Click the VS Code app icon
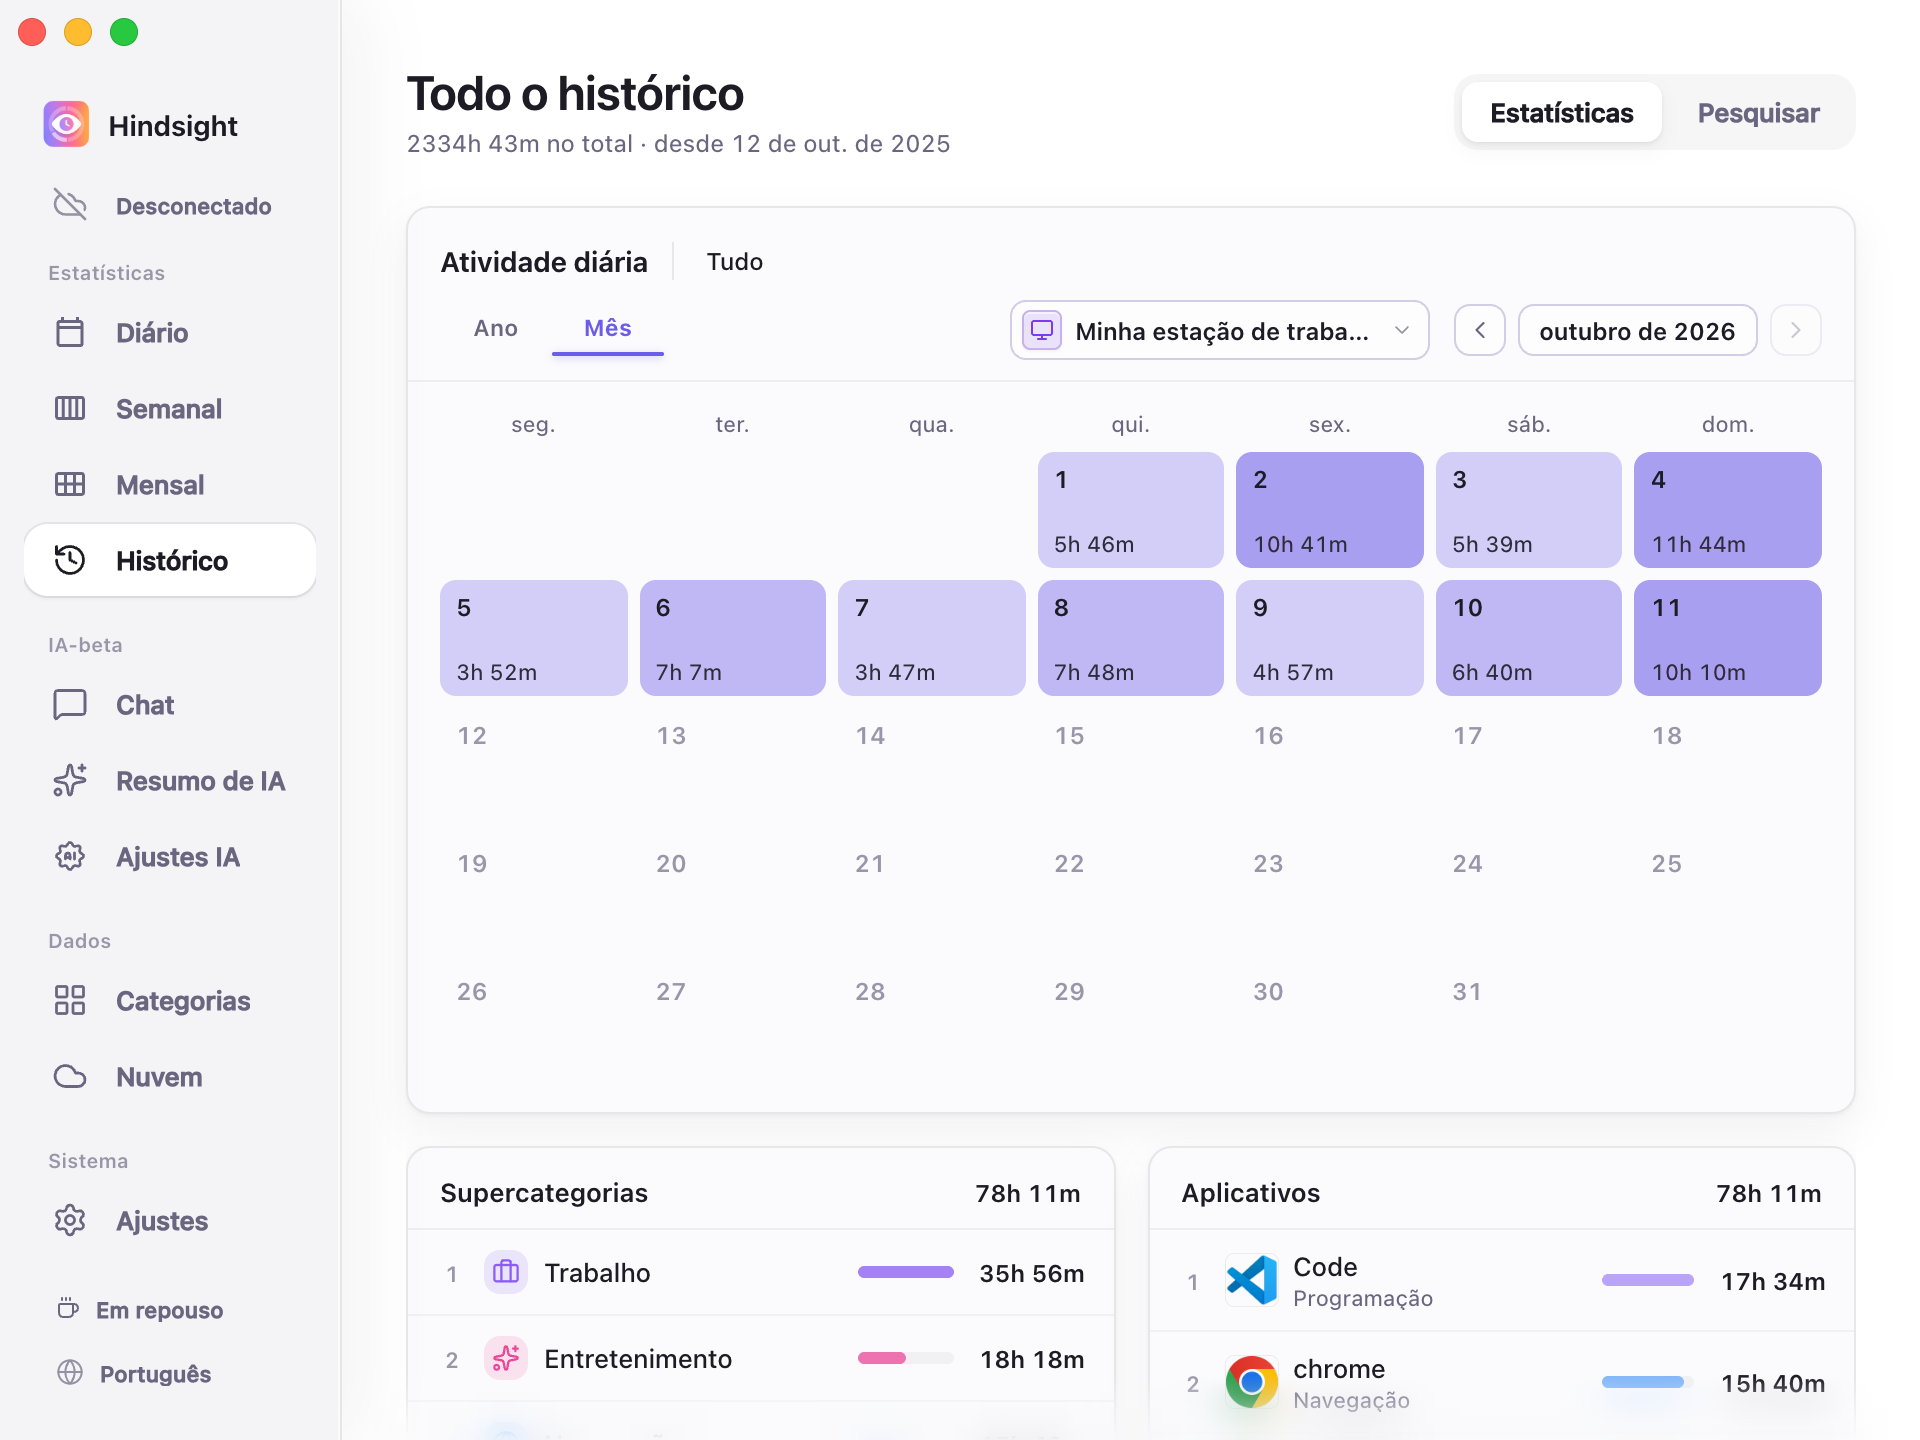This screenshot has height=1440, width=1920. coord(1252,1280)
